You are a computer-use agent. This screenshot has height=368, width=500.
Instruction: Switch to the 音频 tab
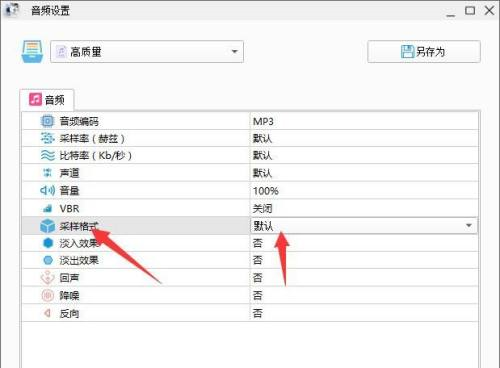[47, 100]
